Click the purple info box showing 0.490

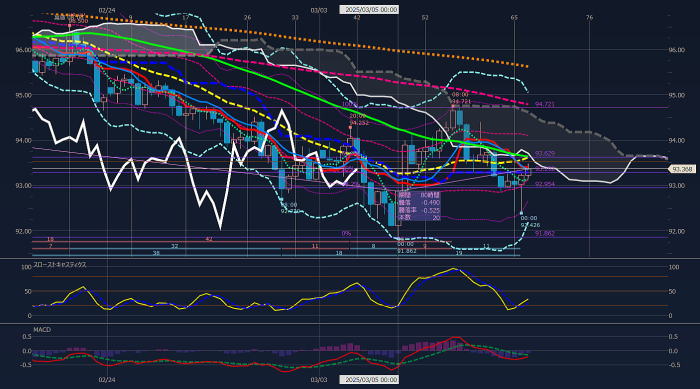419,206
